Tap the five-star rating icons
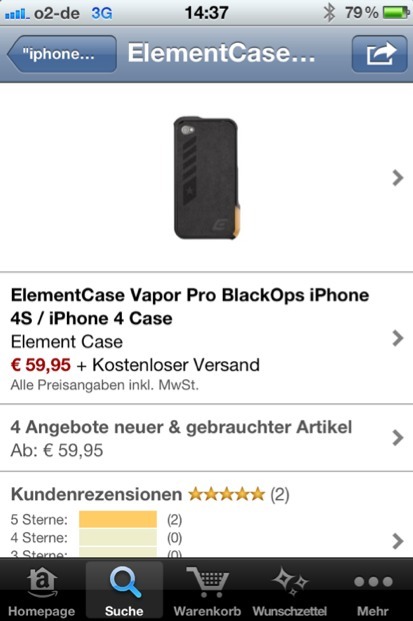The height and width of the screenshot is (621, 413). (226, 494)
